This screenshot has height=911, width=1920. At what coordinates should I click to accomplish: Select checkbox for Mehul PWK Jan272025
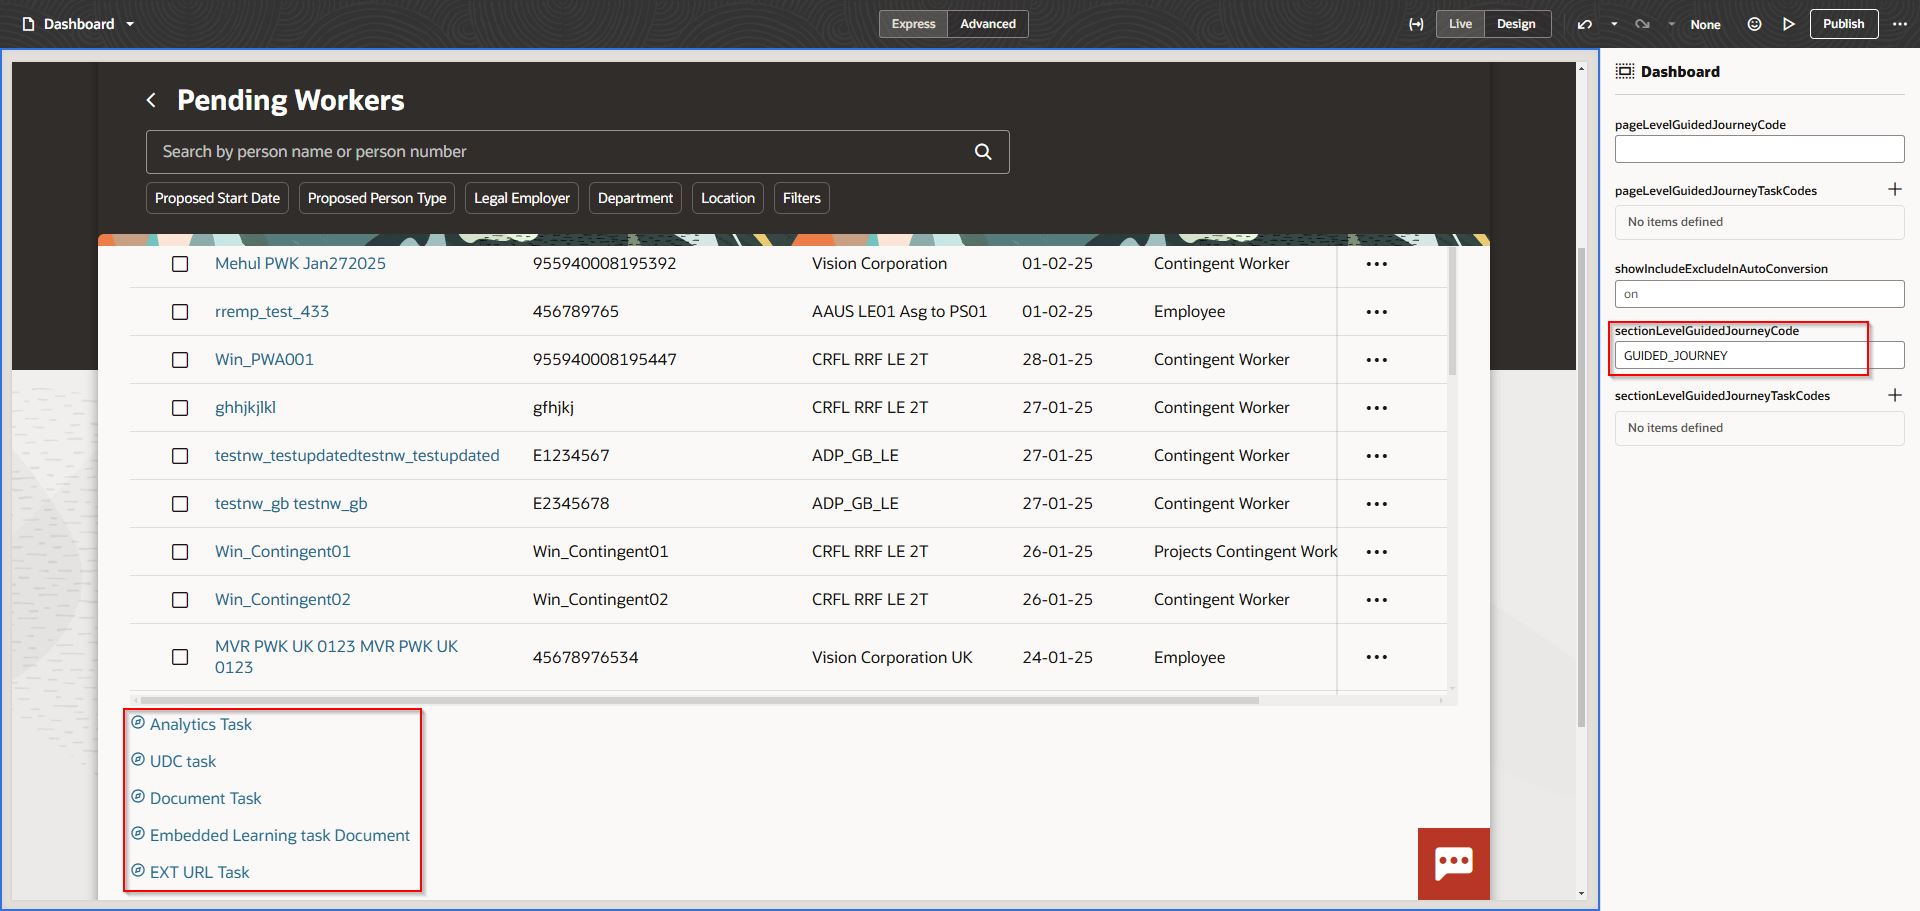[180, 264]
